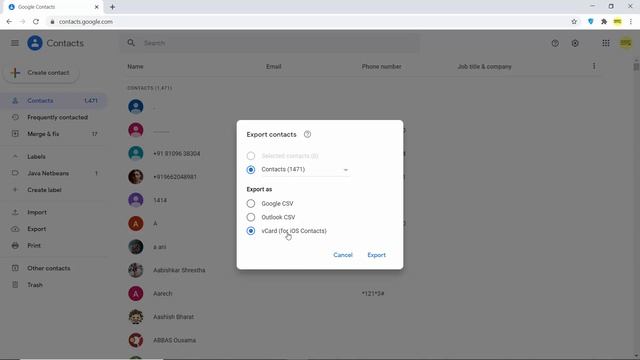This screenshot has width=640, height=360.
Task: Collapse the Labels section
Action: pos(15,156)
